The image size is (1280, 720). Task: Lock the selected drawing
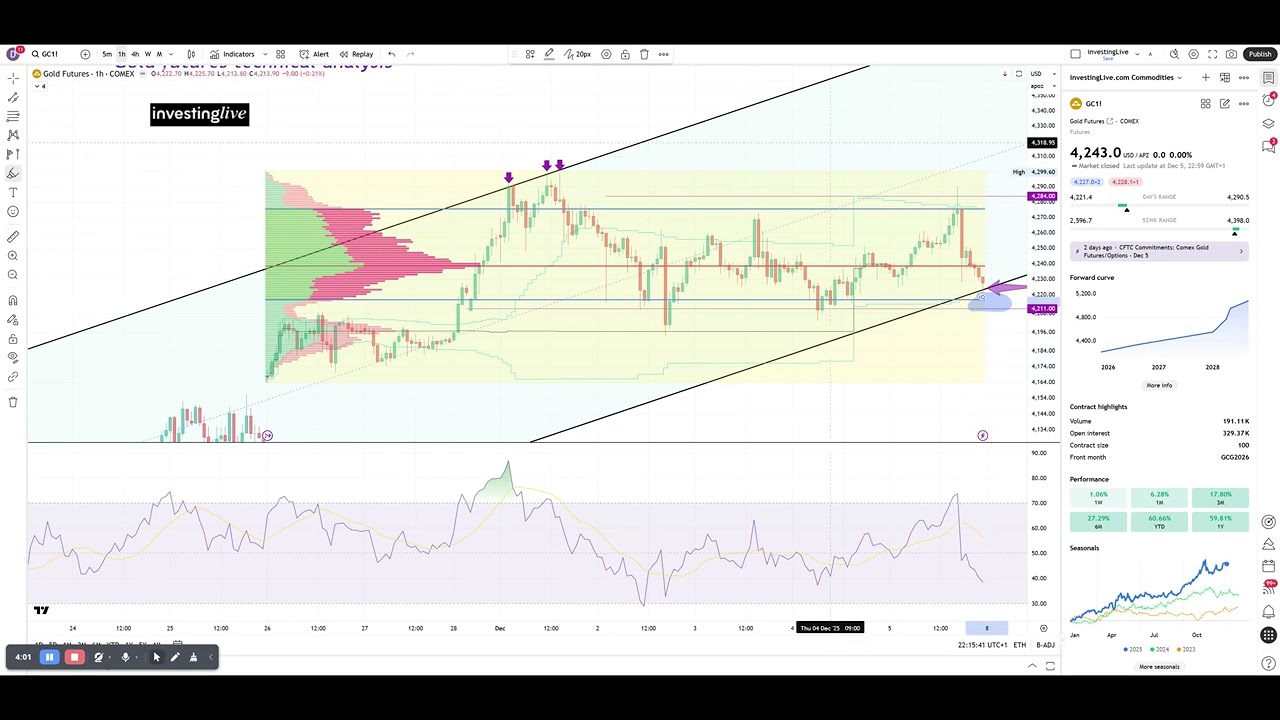point(625,54)
